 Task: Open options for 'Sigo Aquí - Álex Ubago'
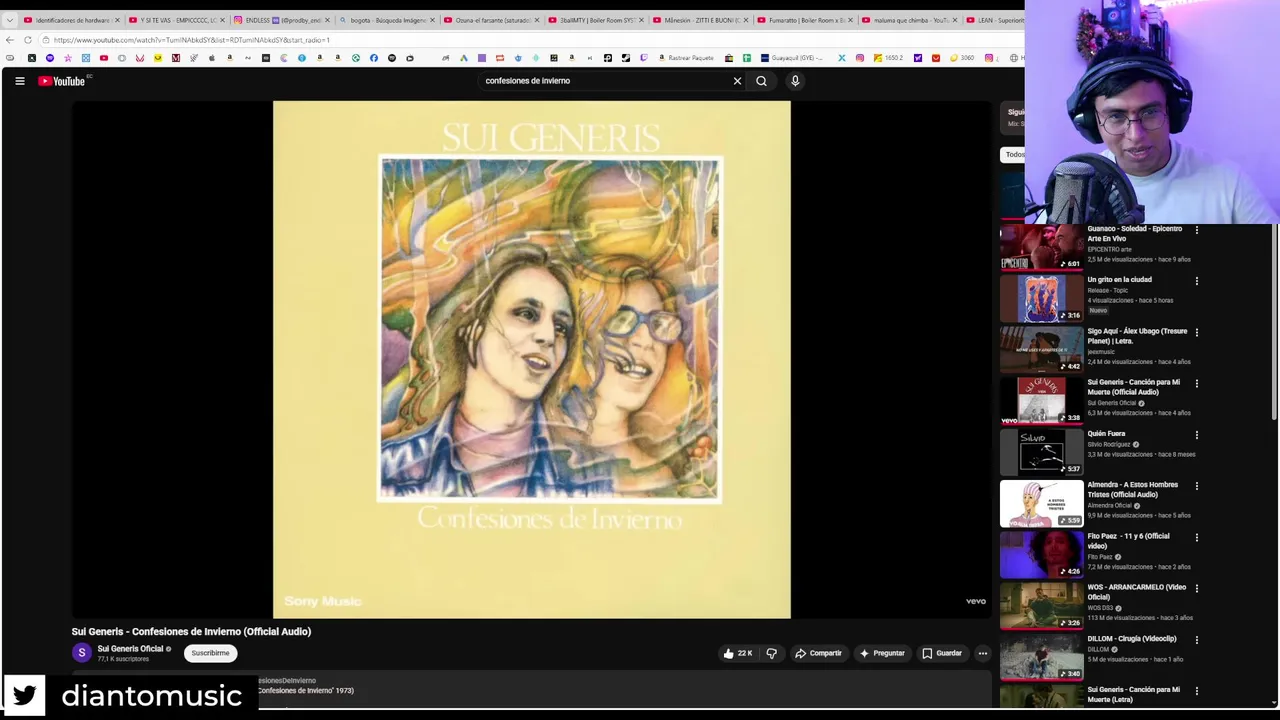(x=1196, y=332)
